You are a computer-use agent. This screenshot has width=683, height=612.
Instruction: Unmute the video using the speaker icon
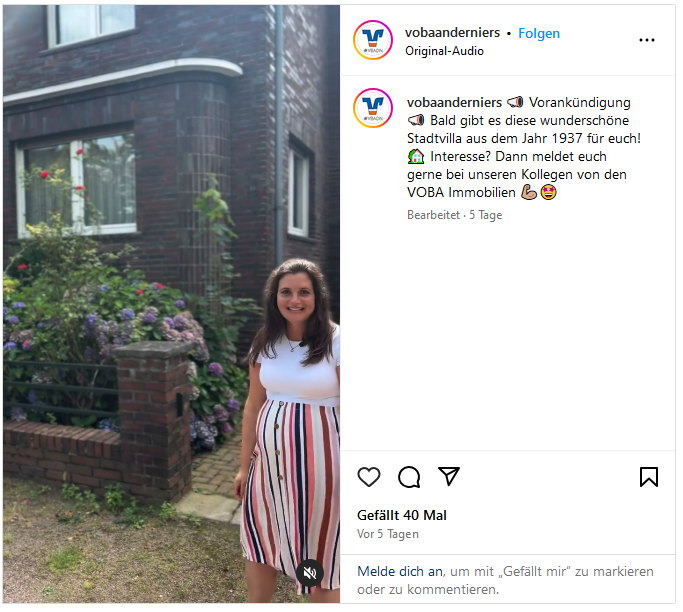click(x=310, y=572)
